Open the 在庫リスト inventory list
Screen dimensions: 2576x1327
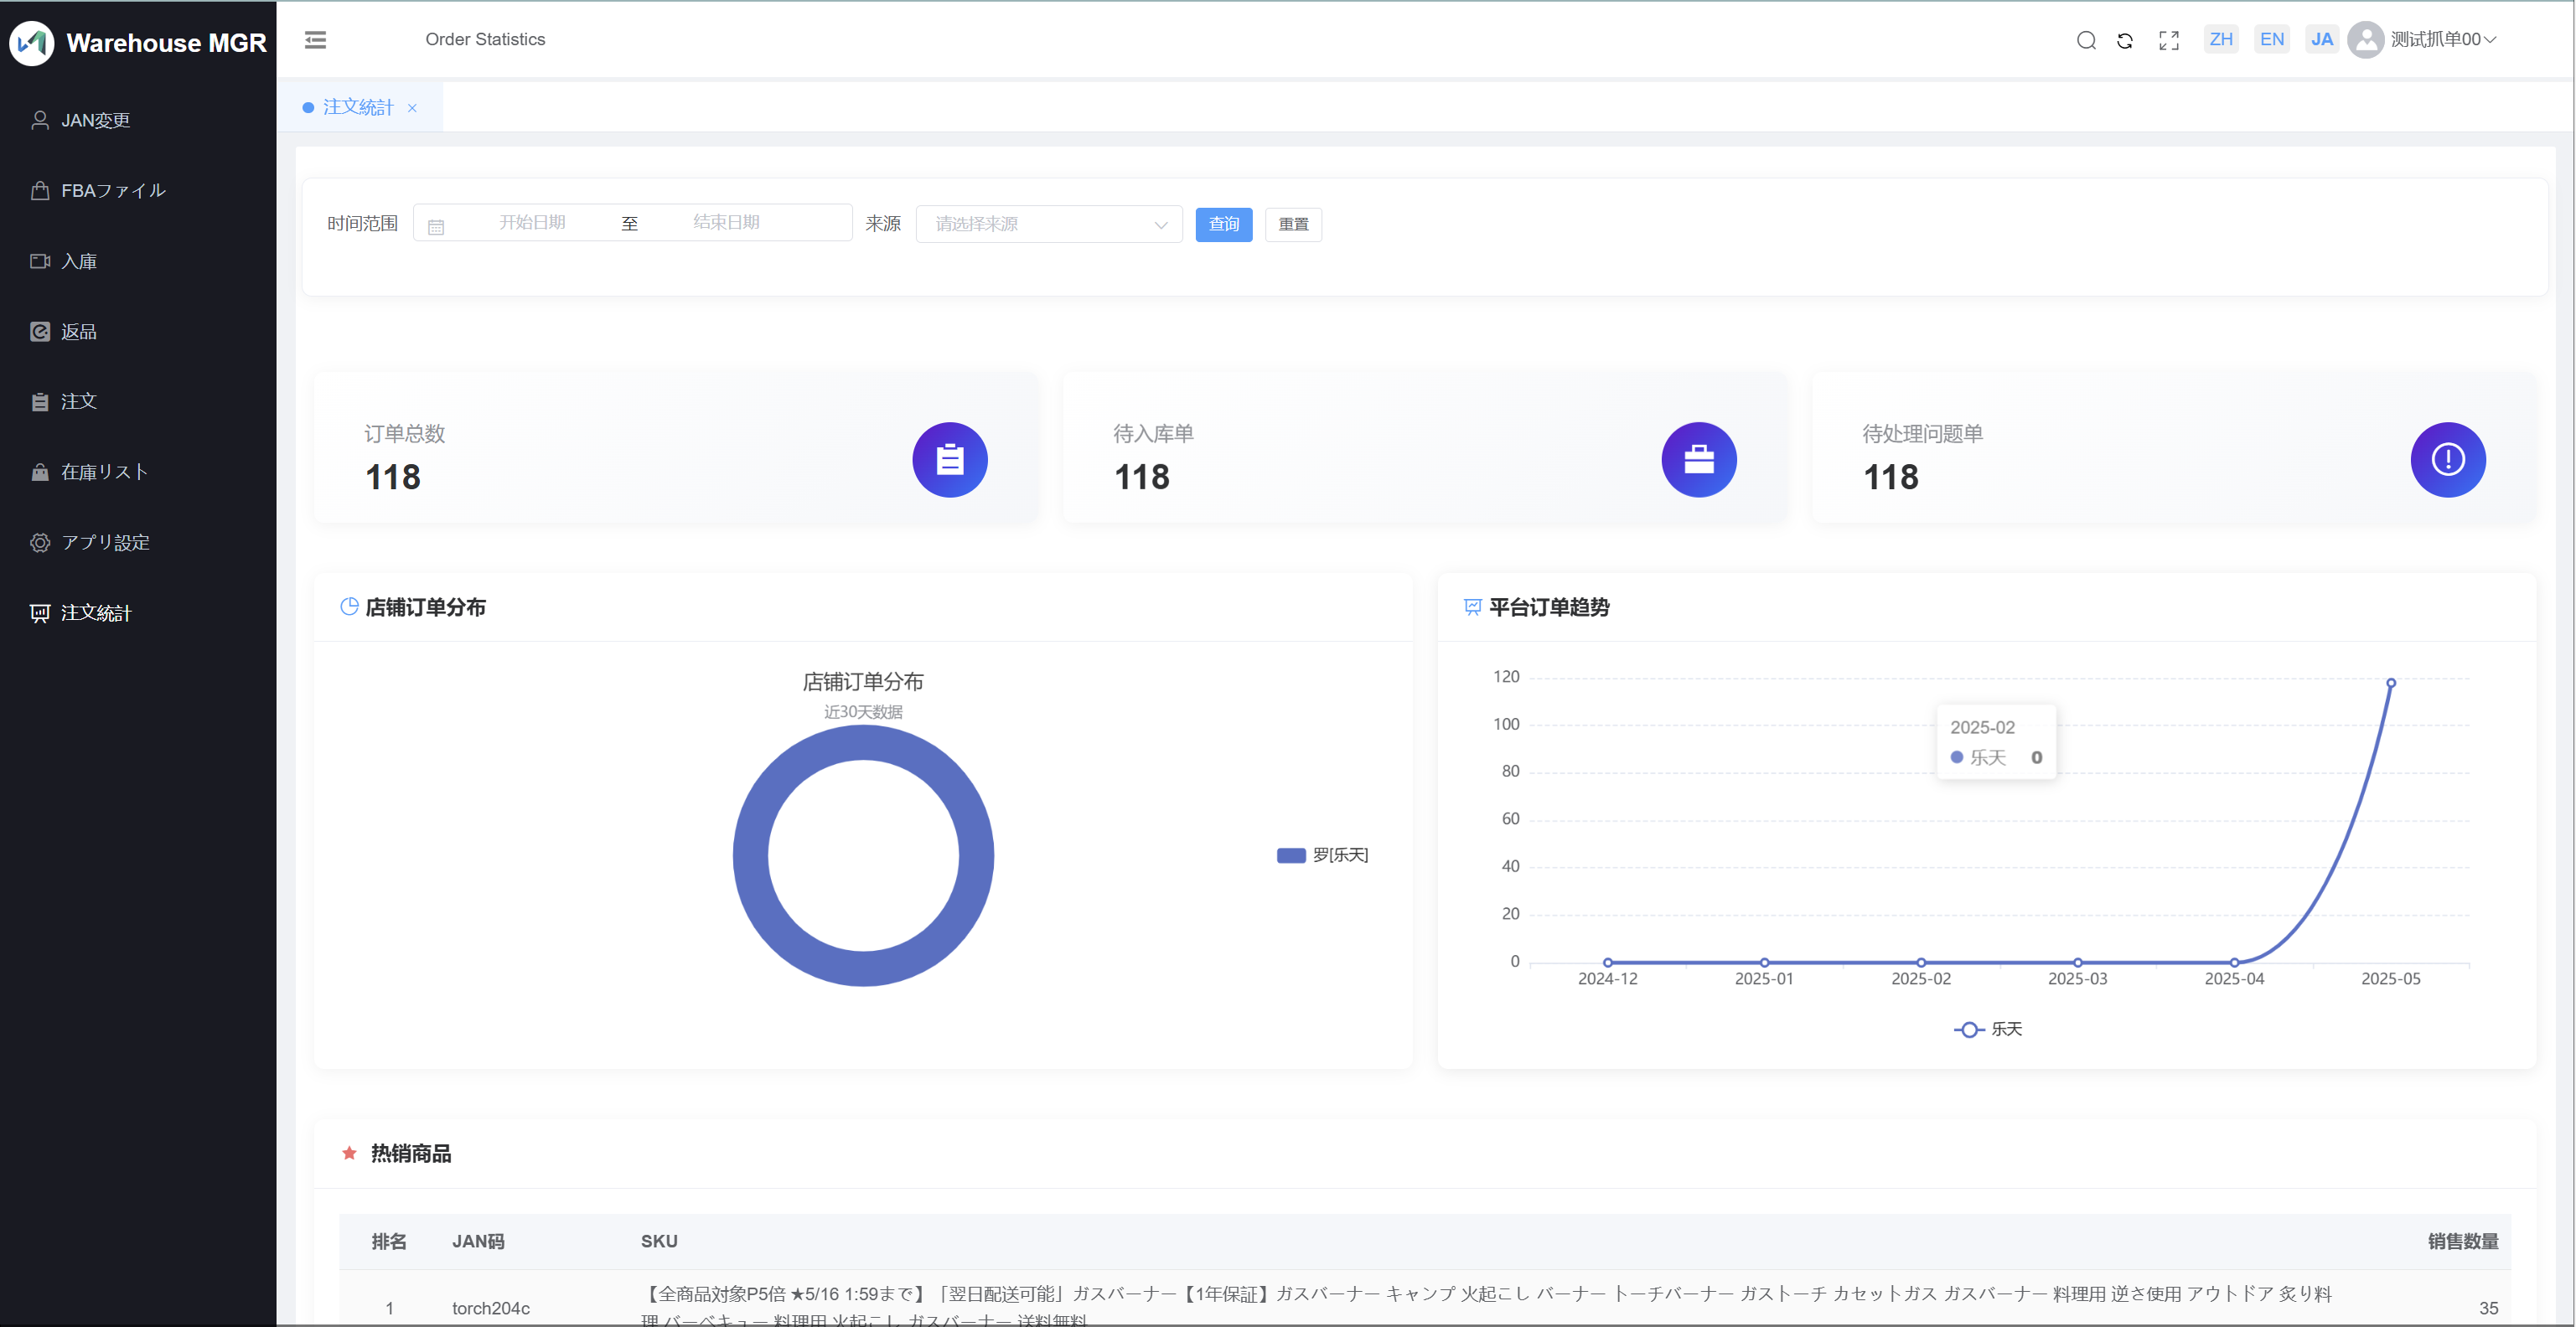point(102,471)
